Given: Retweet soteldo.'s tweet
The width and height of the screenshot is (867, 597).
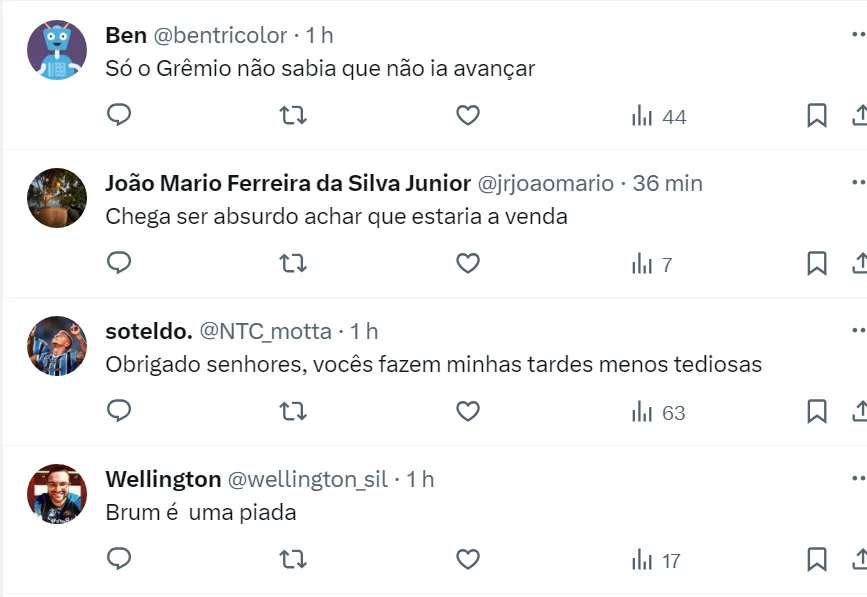Looking at the screenshot, I should coord(293,411).
